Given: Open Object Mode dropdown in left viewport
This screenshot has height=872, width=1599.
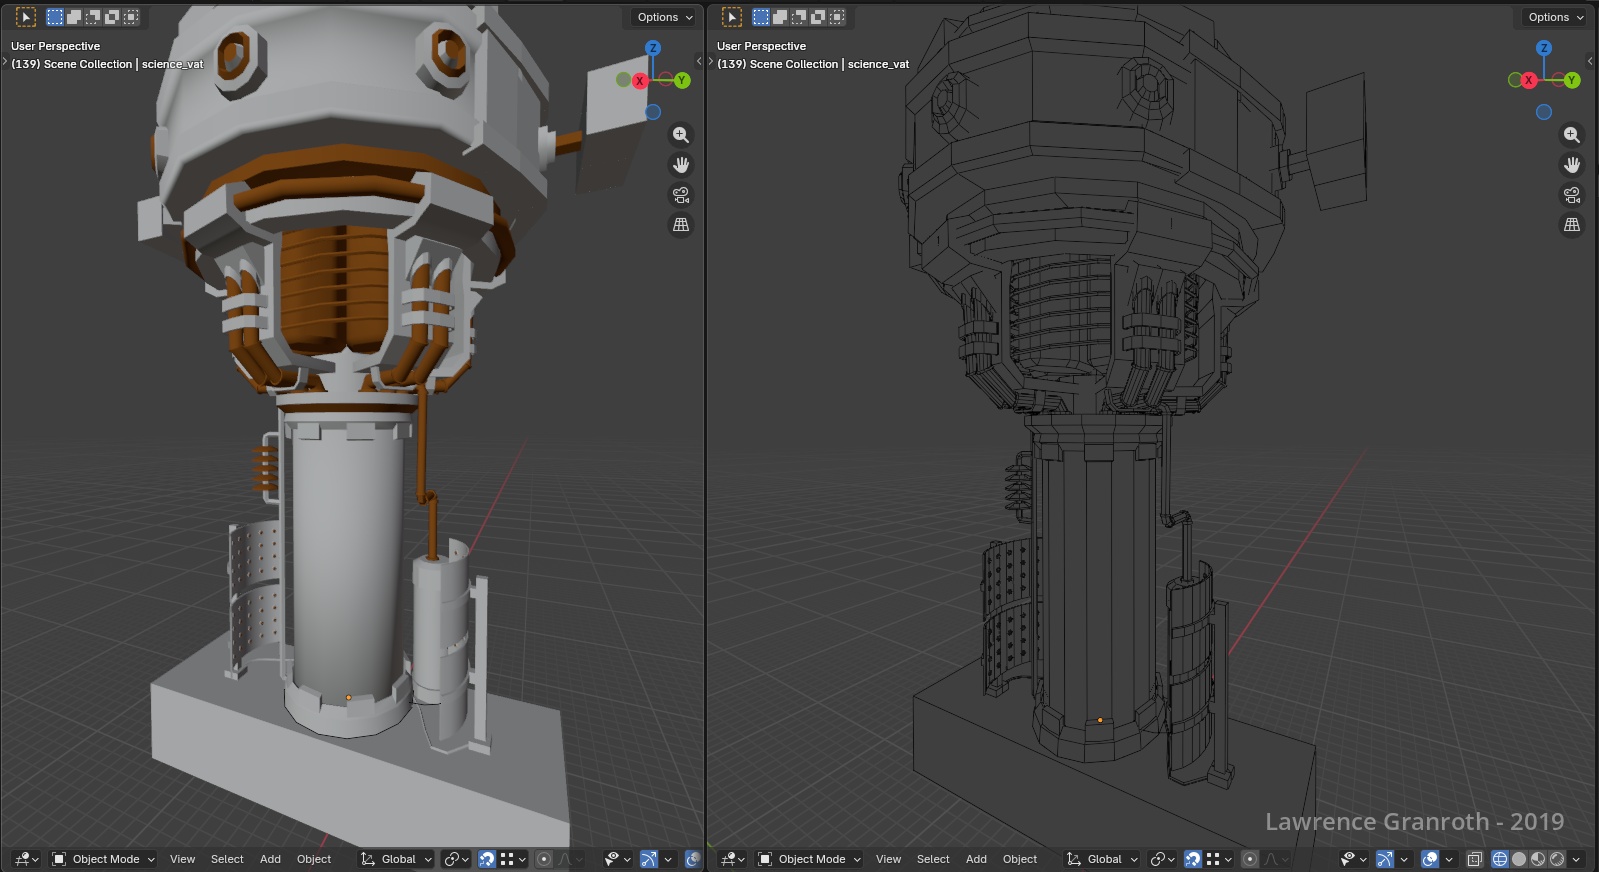Looking at the screenshot, I should click(x=104, y=859).
